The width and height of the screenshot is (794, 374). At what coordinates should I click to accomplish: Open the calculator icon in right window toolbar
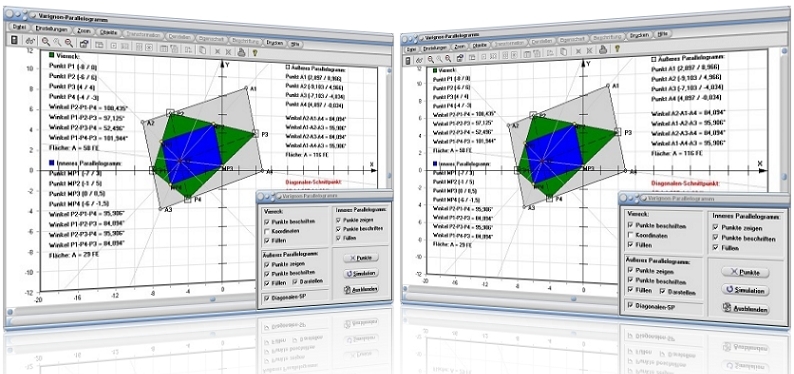click(x=408, y=60)
